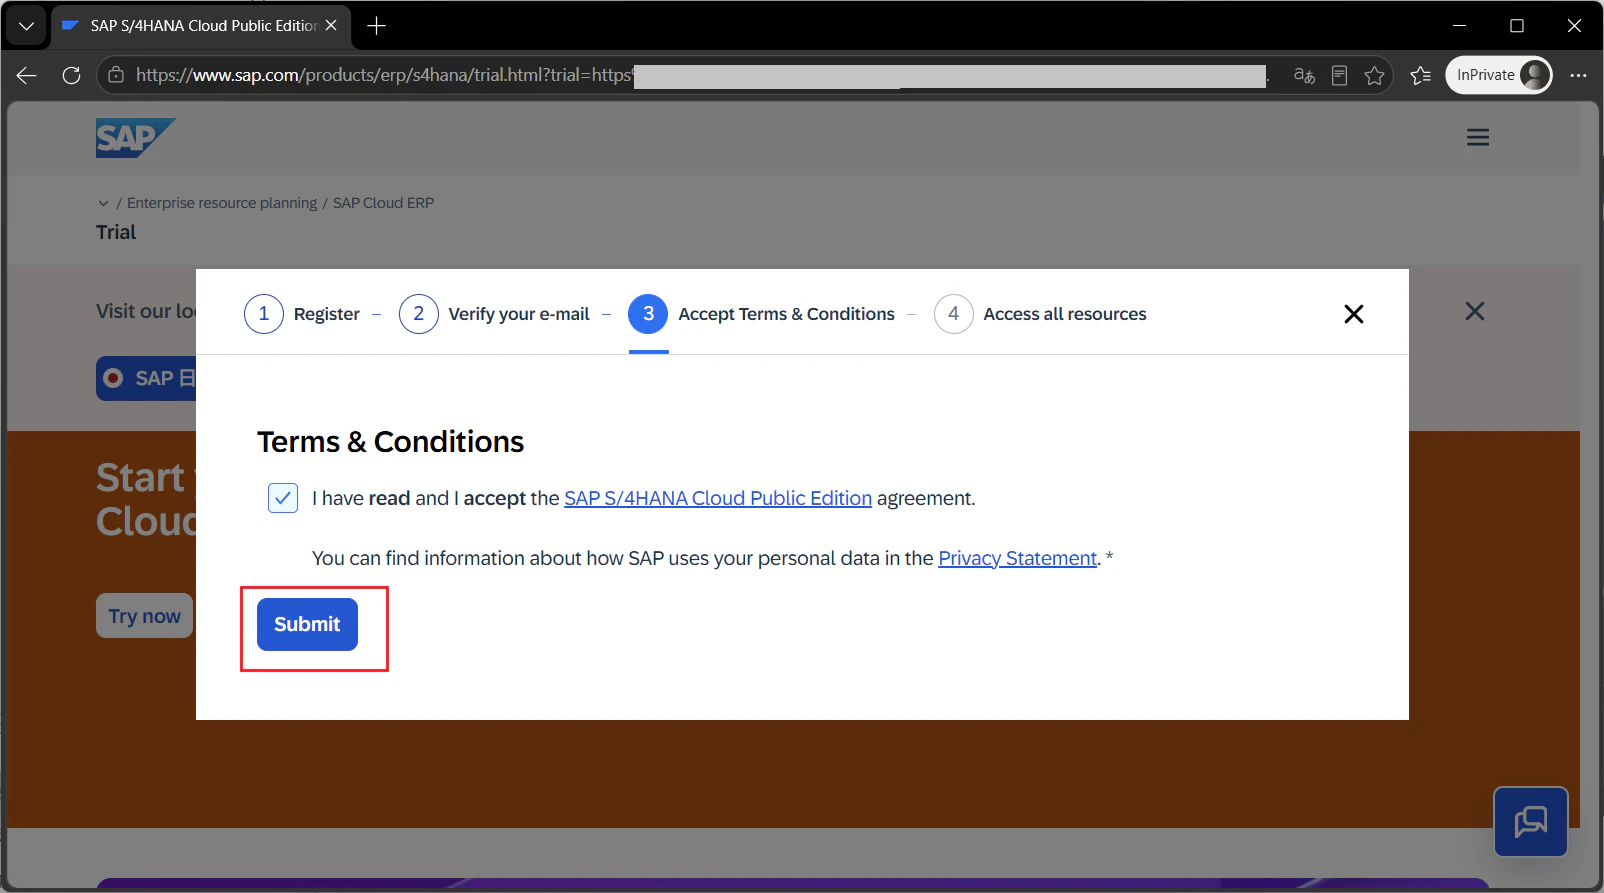Open the chat widget
This screenshot has width=1604, height=893.
1531,822
